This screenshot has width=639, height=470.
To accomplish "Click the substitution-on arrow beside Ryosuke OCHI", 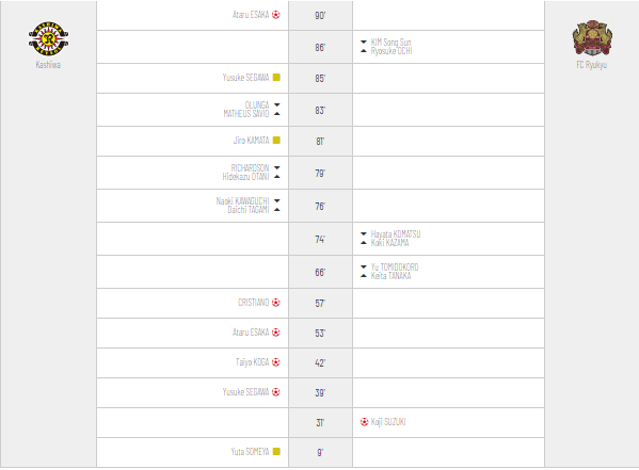I will [x=364, y=51].
